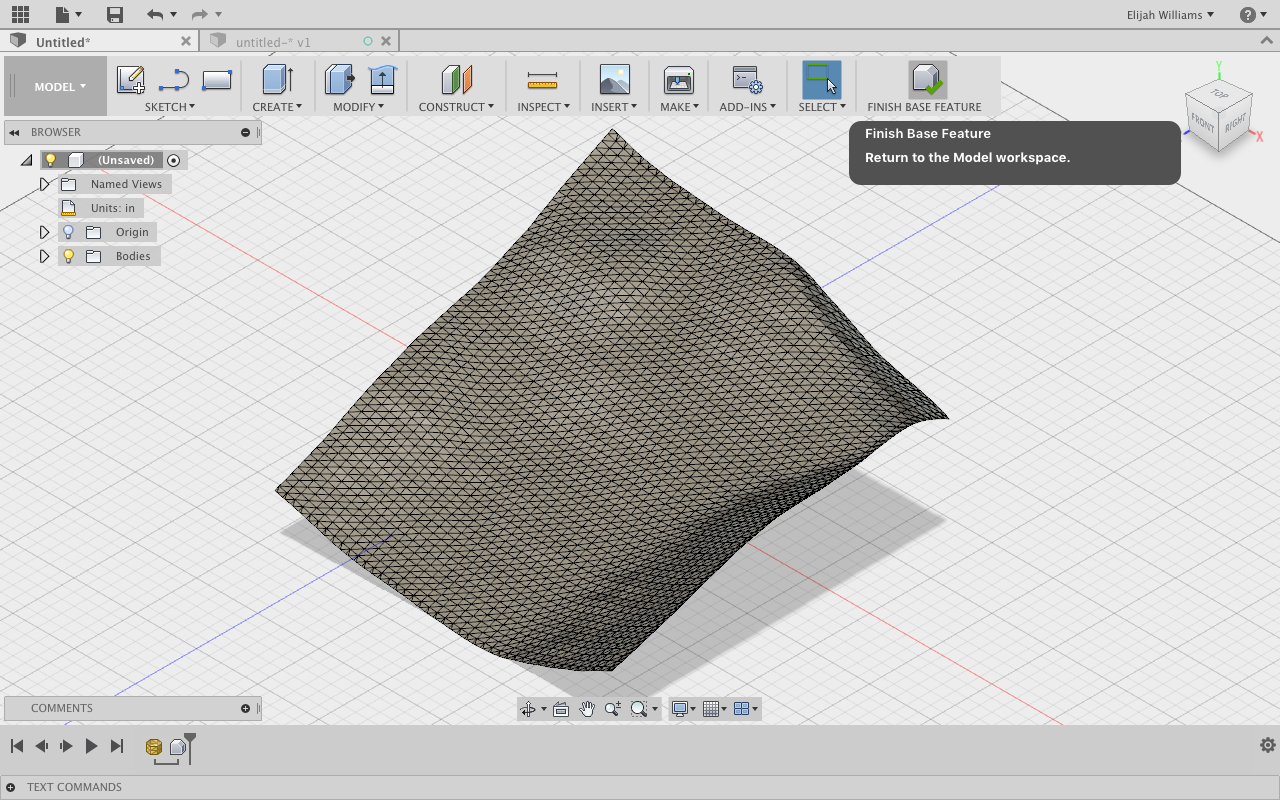This screenshot has height=800, width=1280.
Task: Select the Extrude tool icon
Action: [x=277, y=80]
